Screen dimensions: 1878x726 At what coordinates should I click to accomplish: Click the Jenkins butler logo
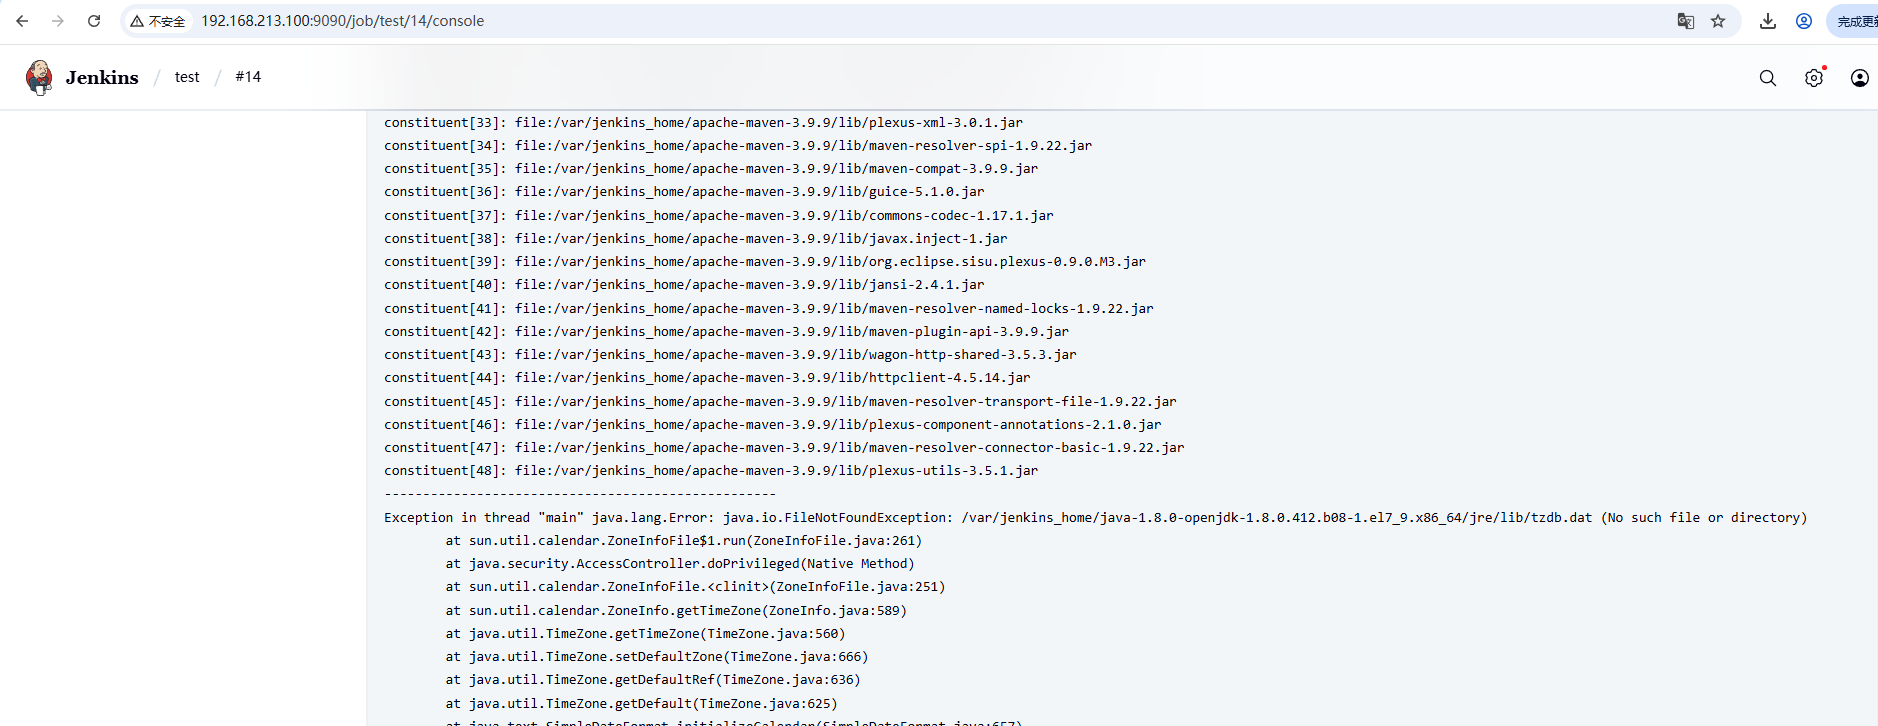pos(39,77)
